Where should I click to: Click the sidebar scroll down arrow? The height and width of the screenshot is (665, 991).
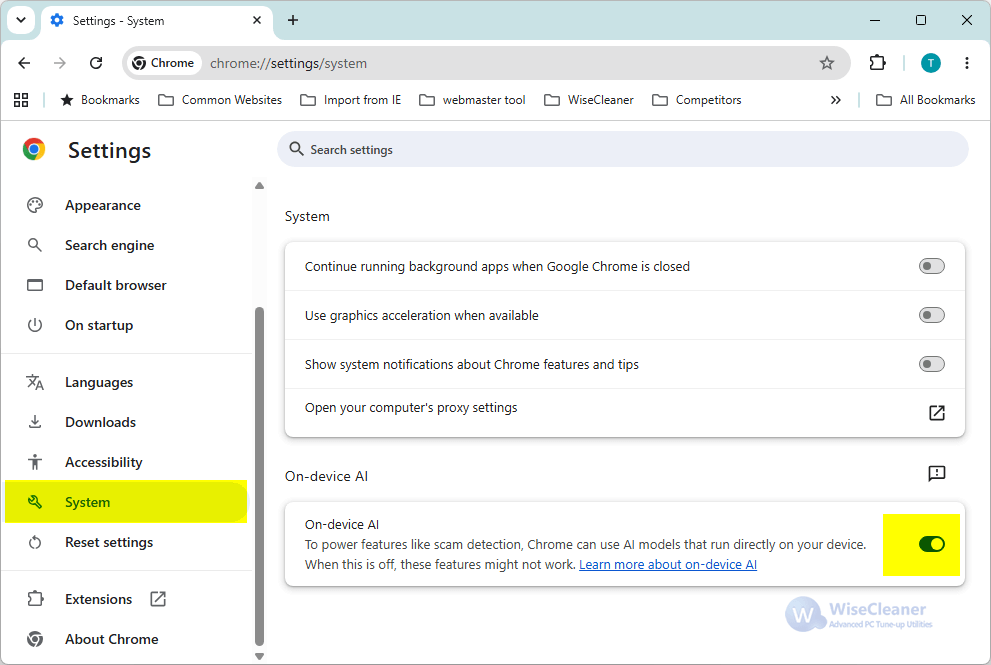[x=259, y=656]
